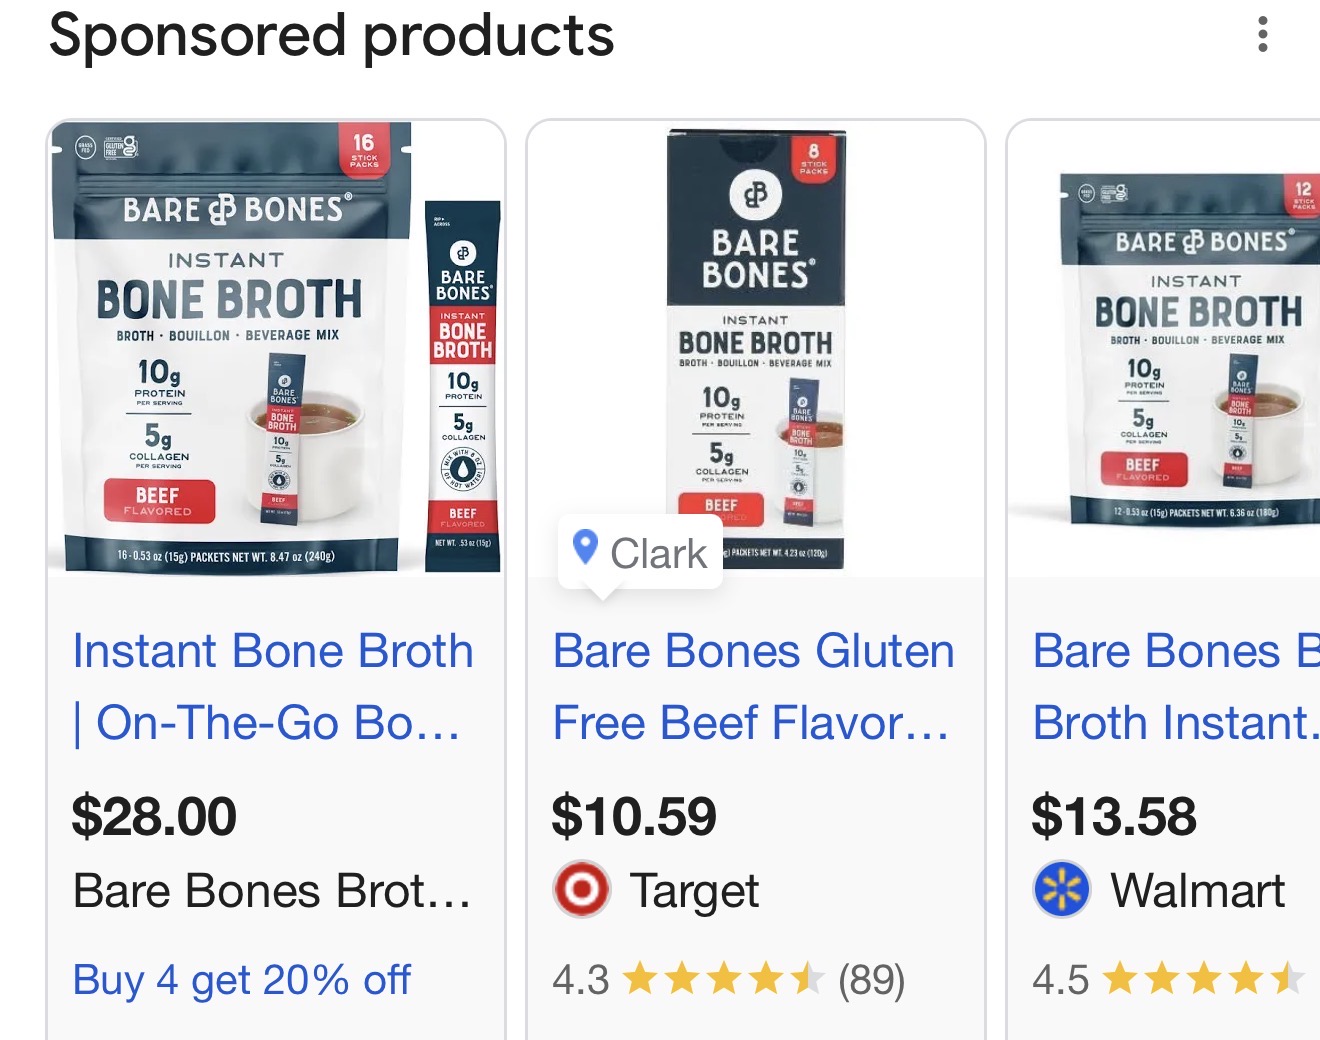This screenshot has height=1040, width=1320.
Task: Click the Target seller name
Action: pos(694,890)
